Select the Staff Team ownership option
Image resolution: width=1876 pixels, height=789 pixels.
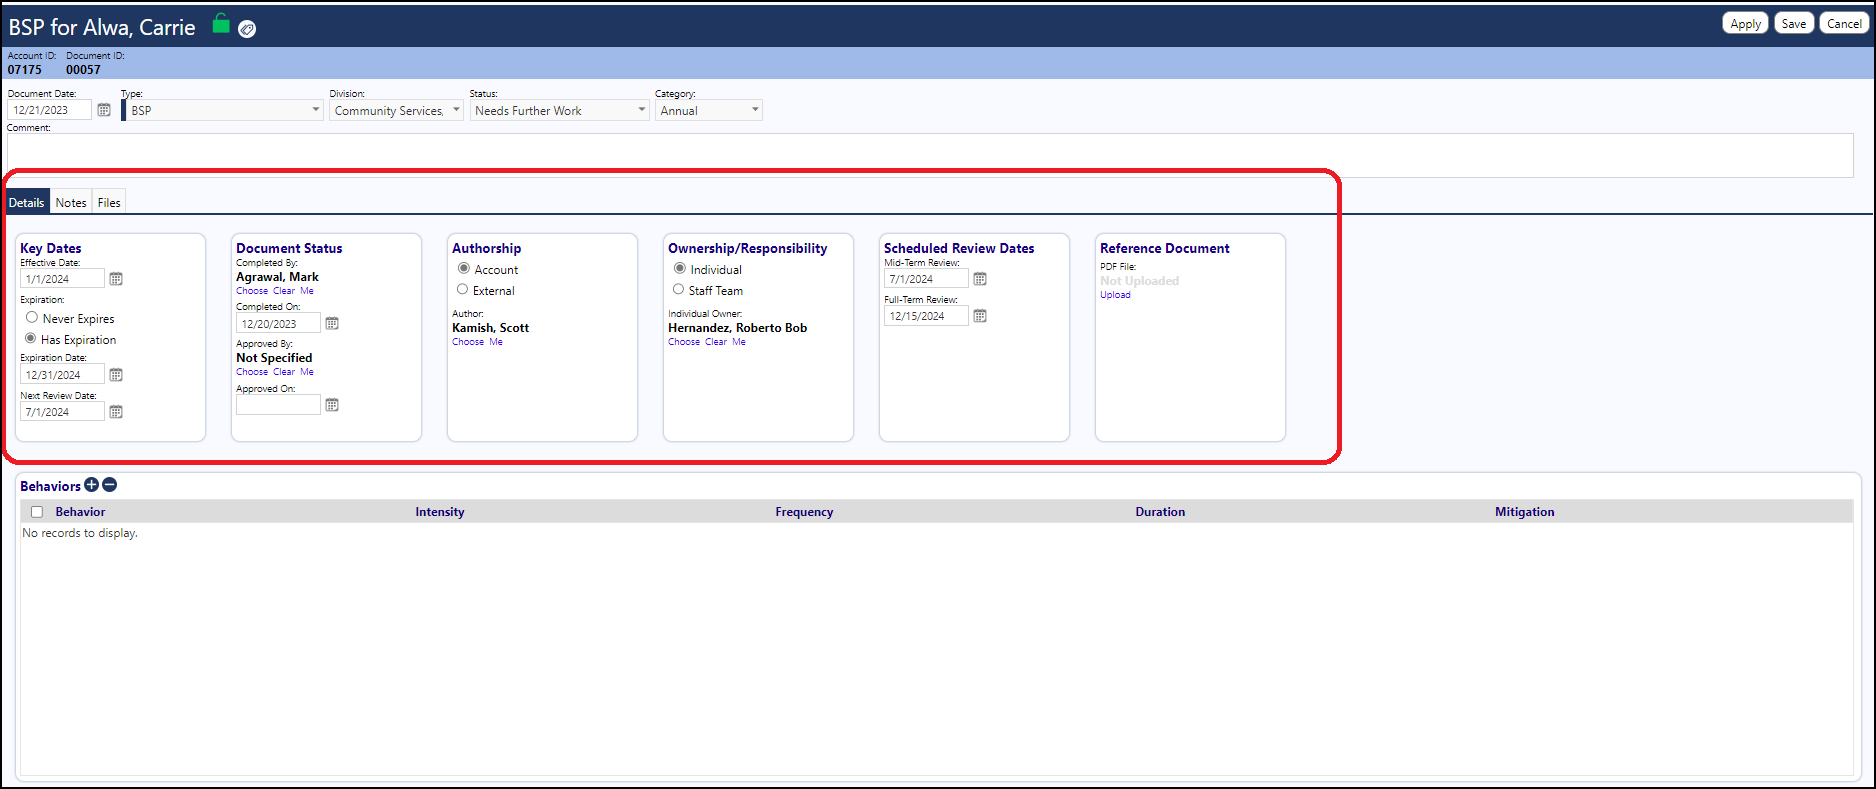[x=678, y=290]
